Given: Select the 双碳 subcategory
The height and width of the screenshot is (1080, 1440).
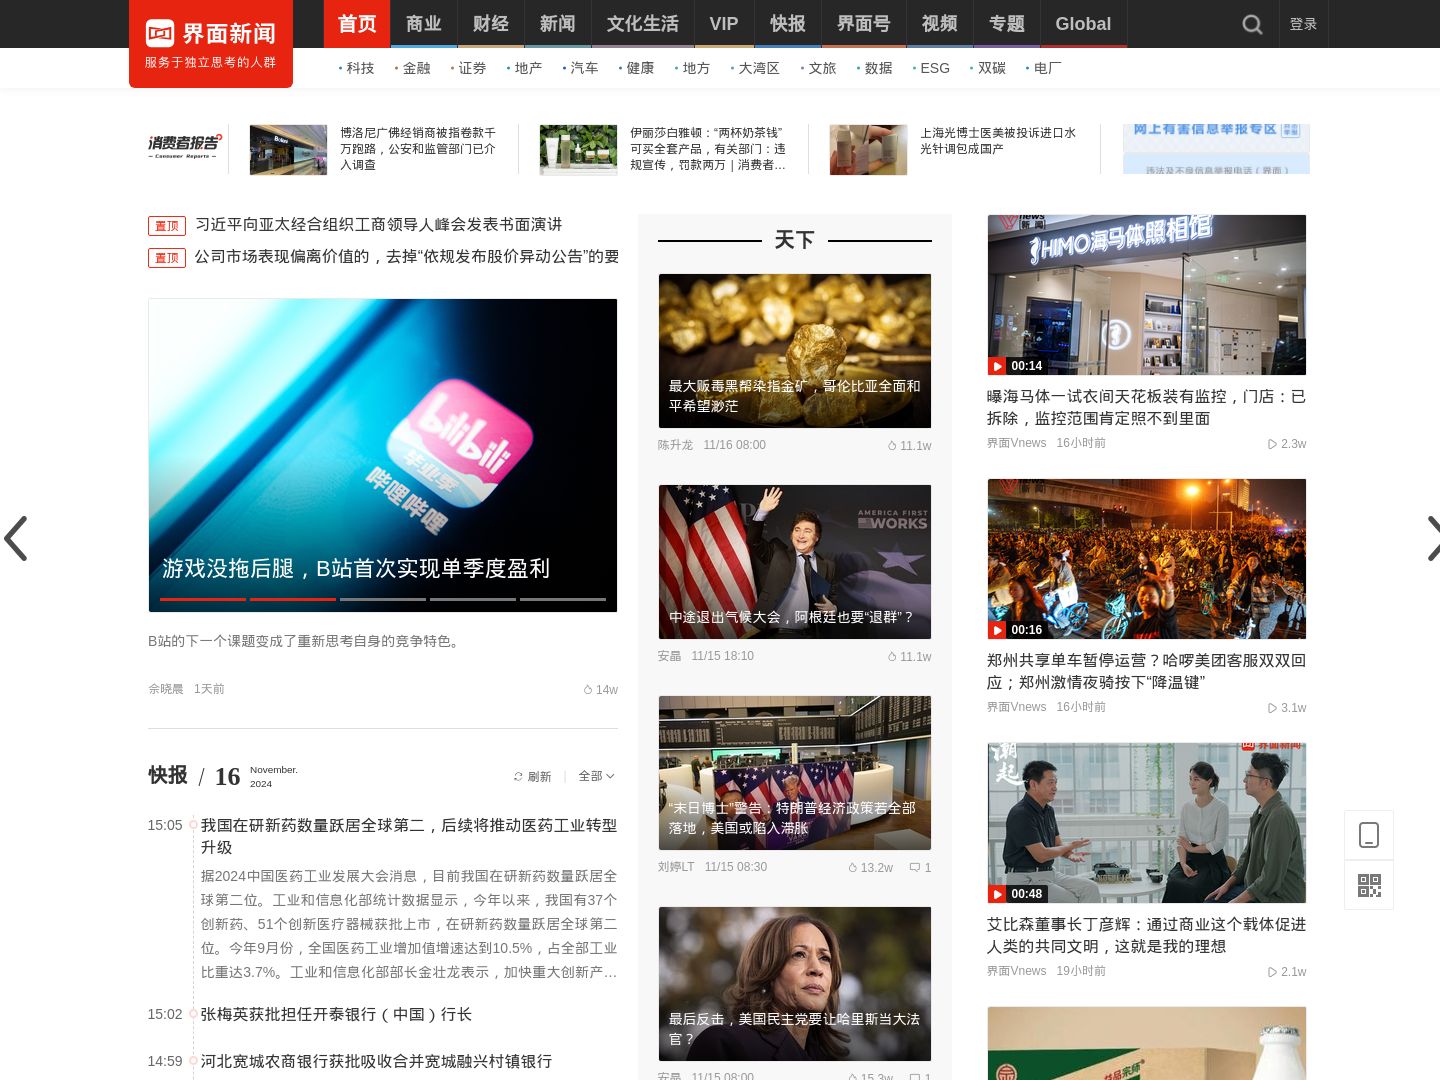Looking at the screenshot, I should 991,68.
